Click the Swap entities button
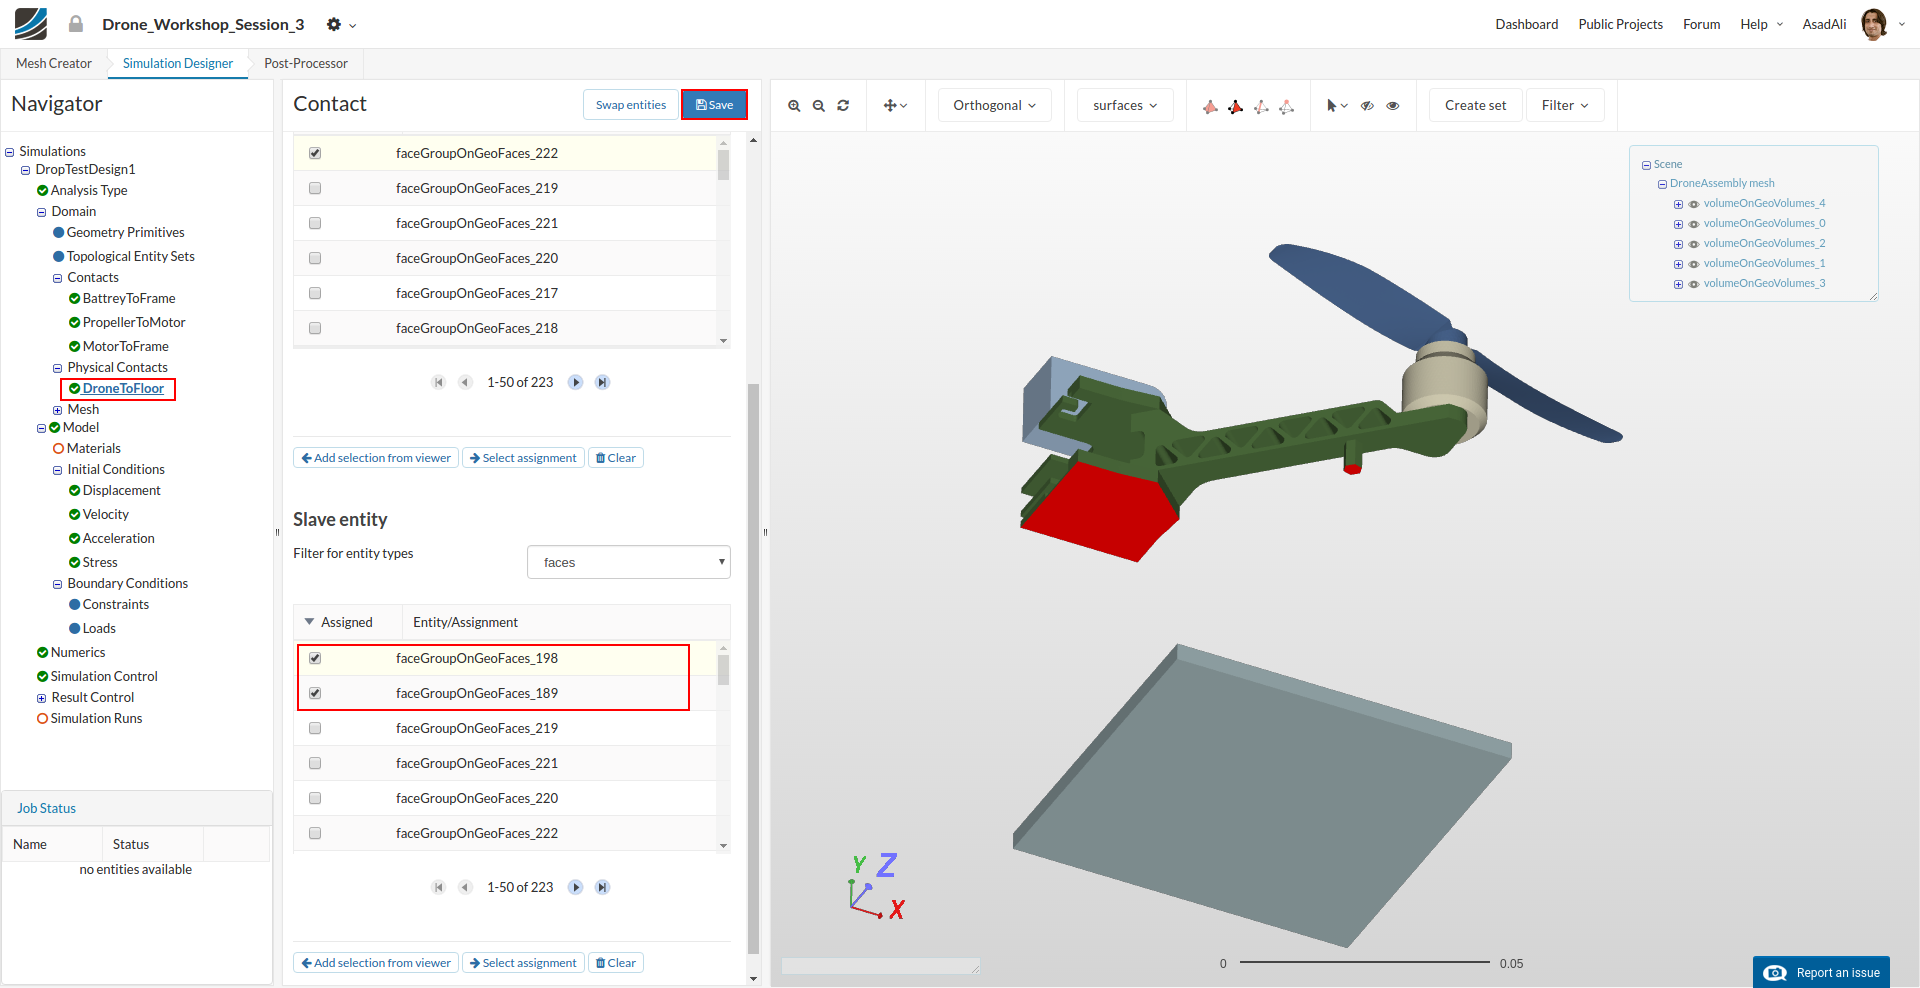 click(x=630, y=105)
